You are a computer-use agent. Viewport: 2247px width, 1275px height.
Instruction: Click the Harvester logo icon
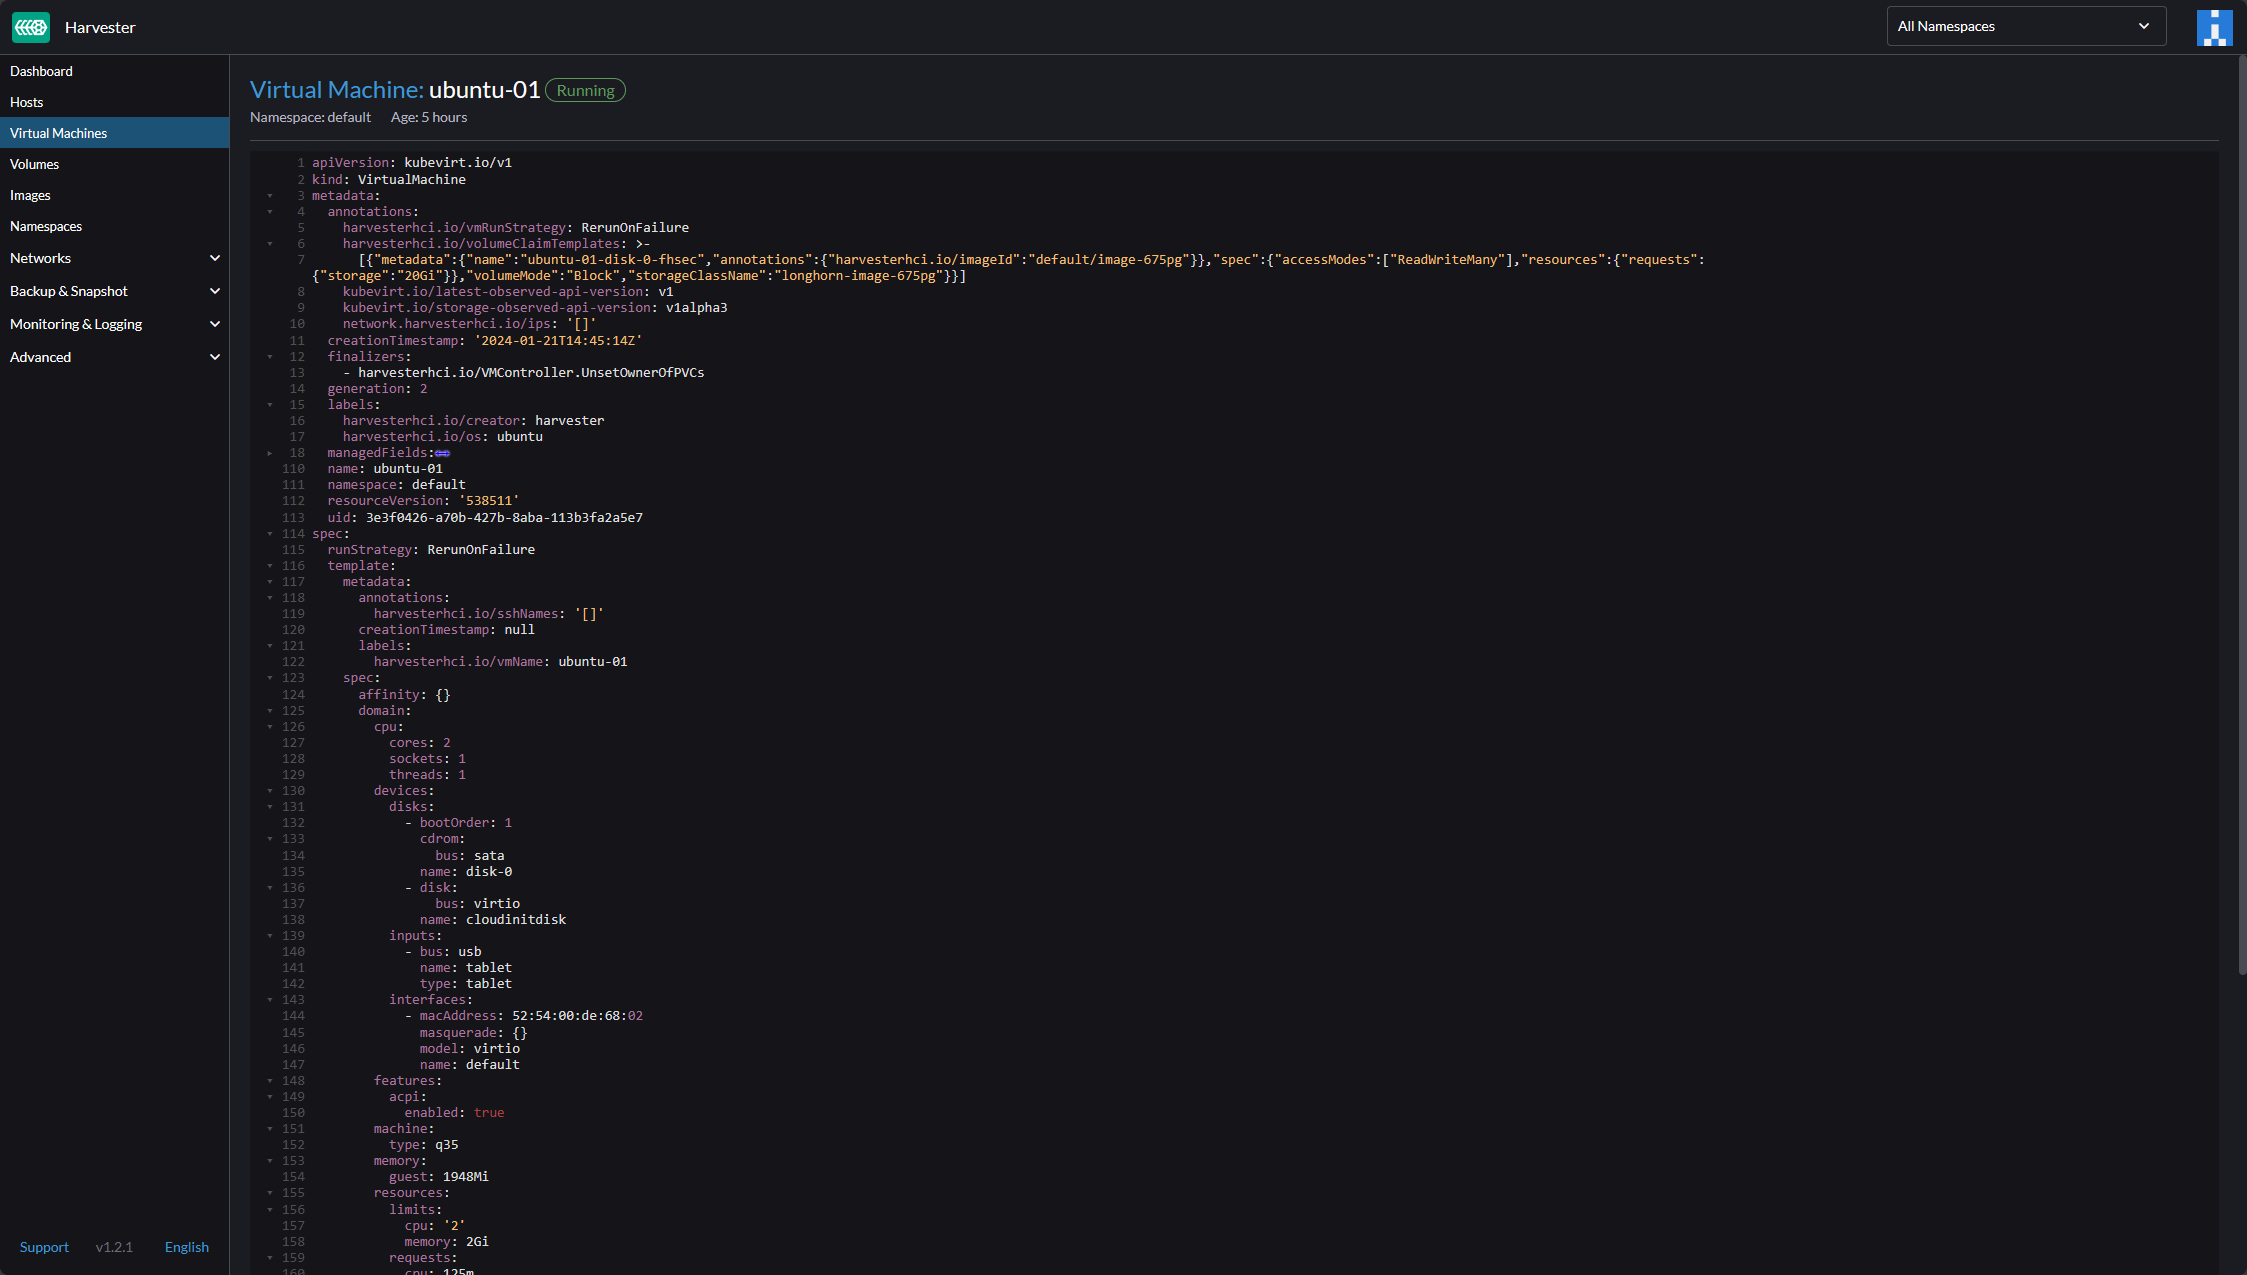tap(31, 27)
